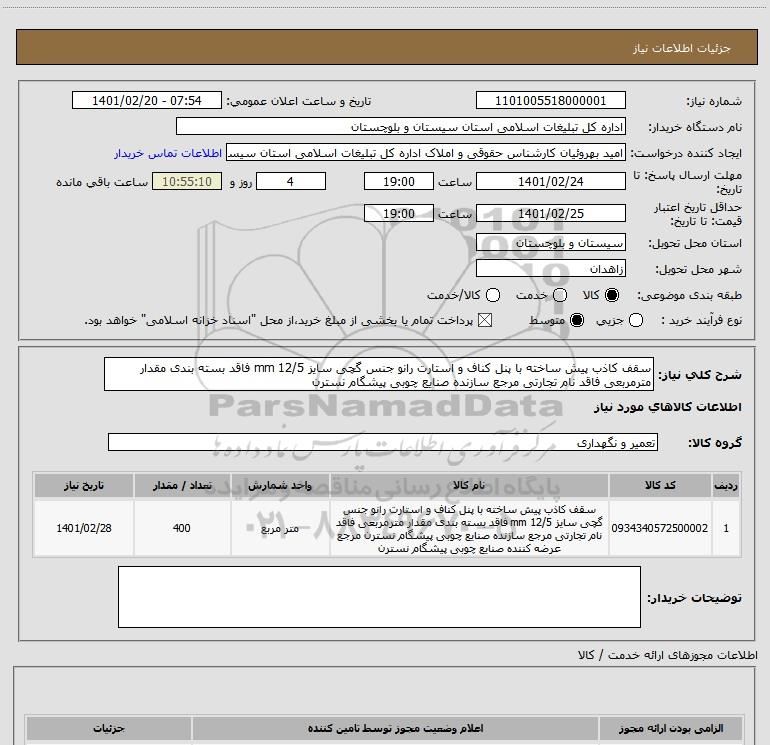This screenshot has height=745, width=770.
Task: Click the price validity time 19:00 field
Action: [399, 213]
